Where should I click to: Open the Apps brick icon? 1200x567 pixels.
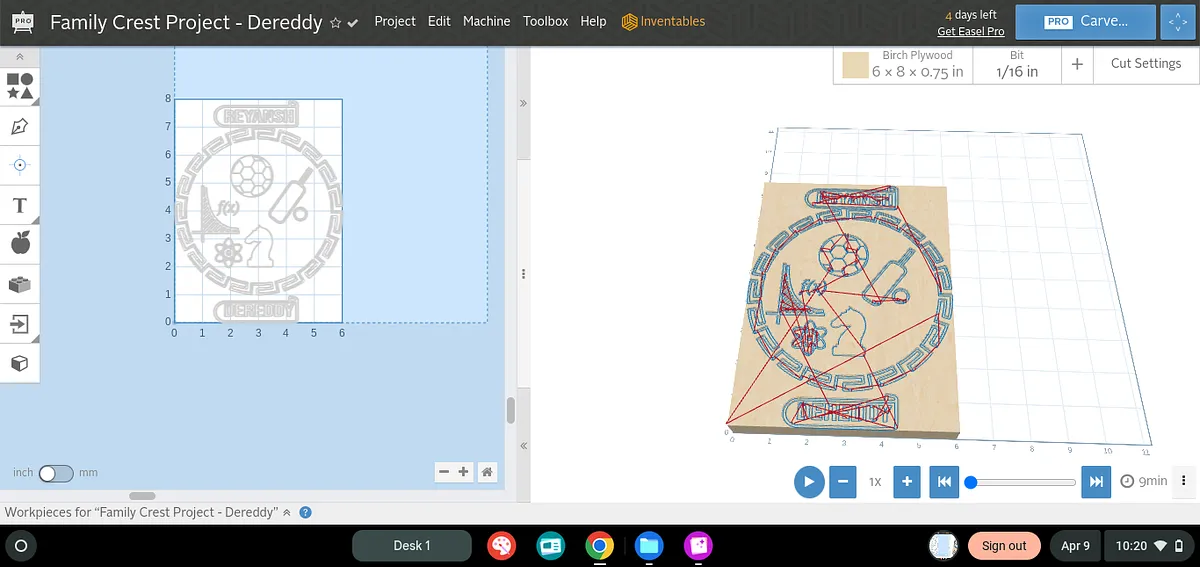(20, 285)
